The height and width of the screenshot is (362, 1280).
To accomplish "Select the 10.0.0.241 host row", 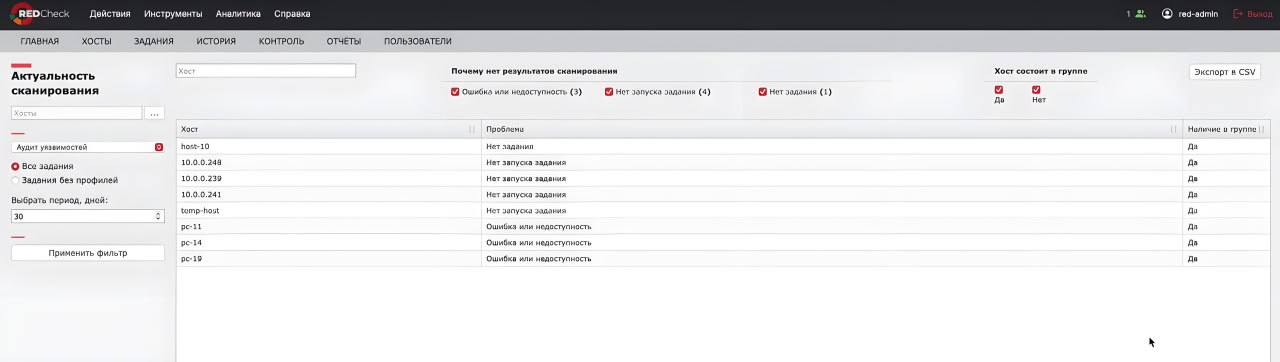I will tap(724, 194).
